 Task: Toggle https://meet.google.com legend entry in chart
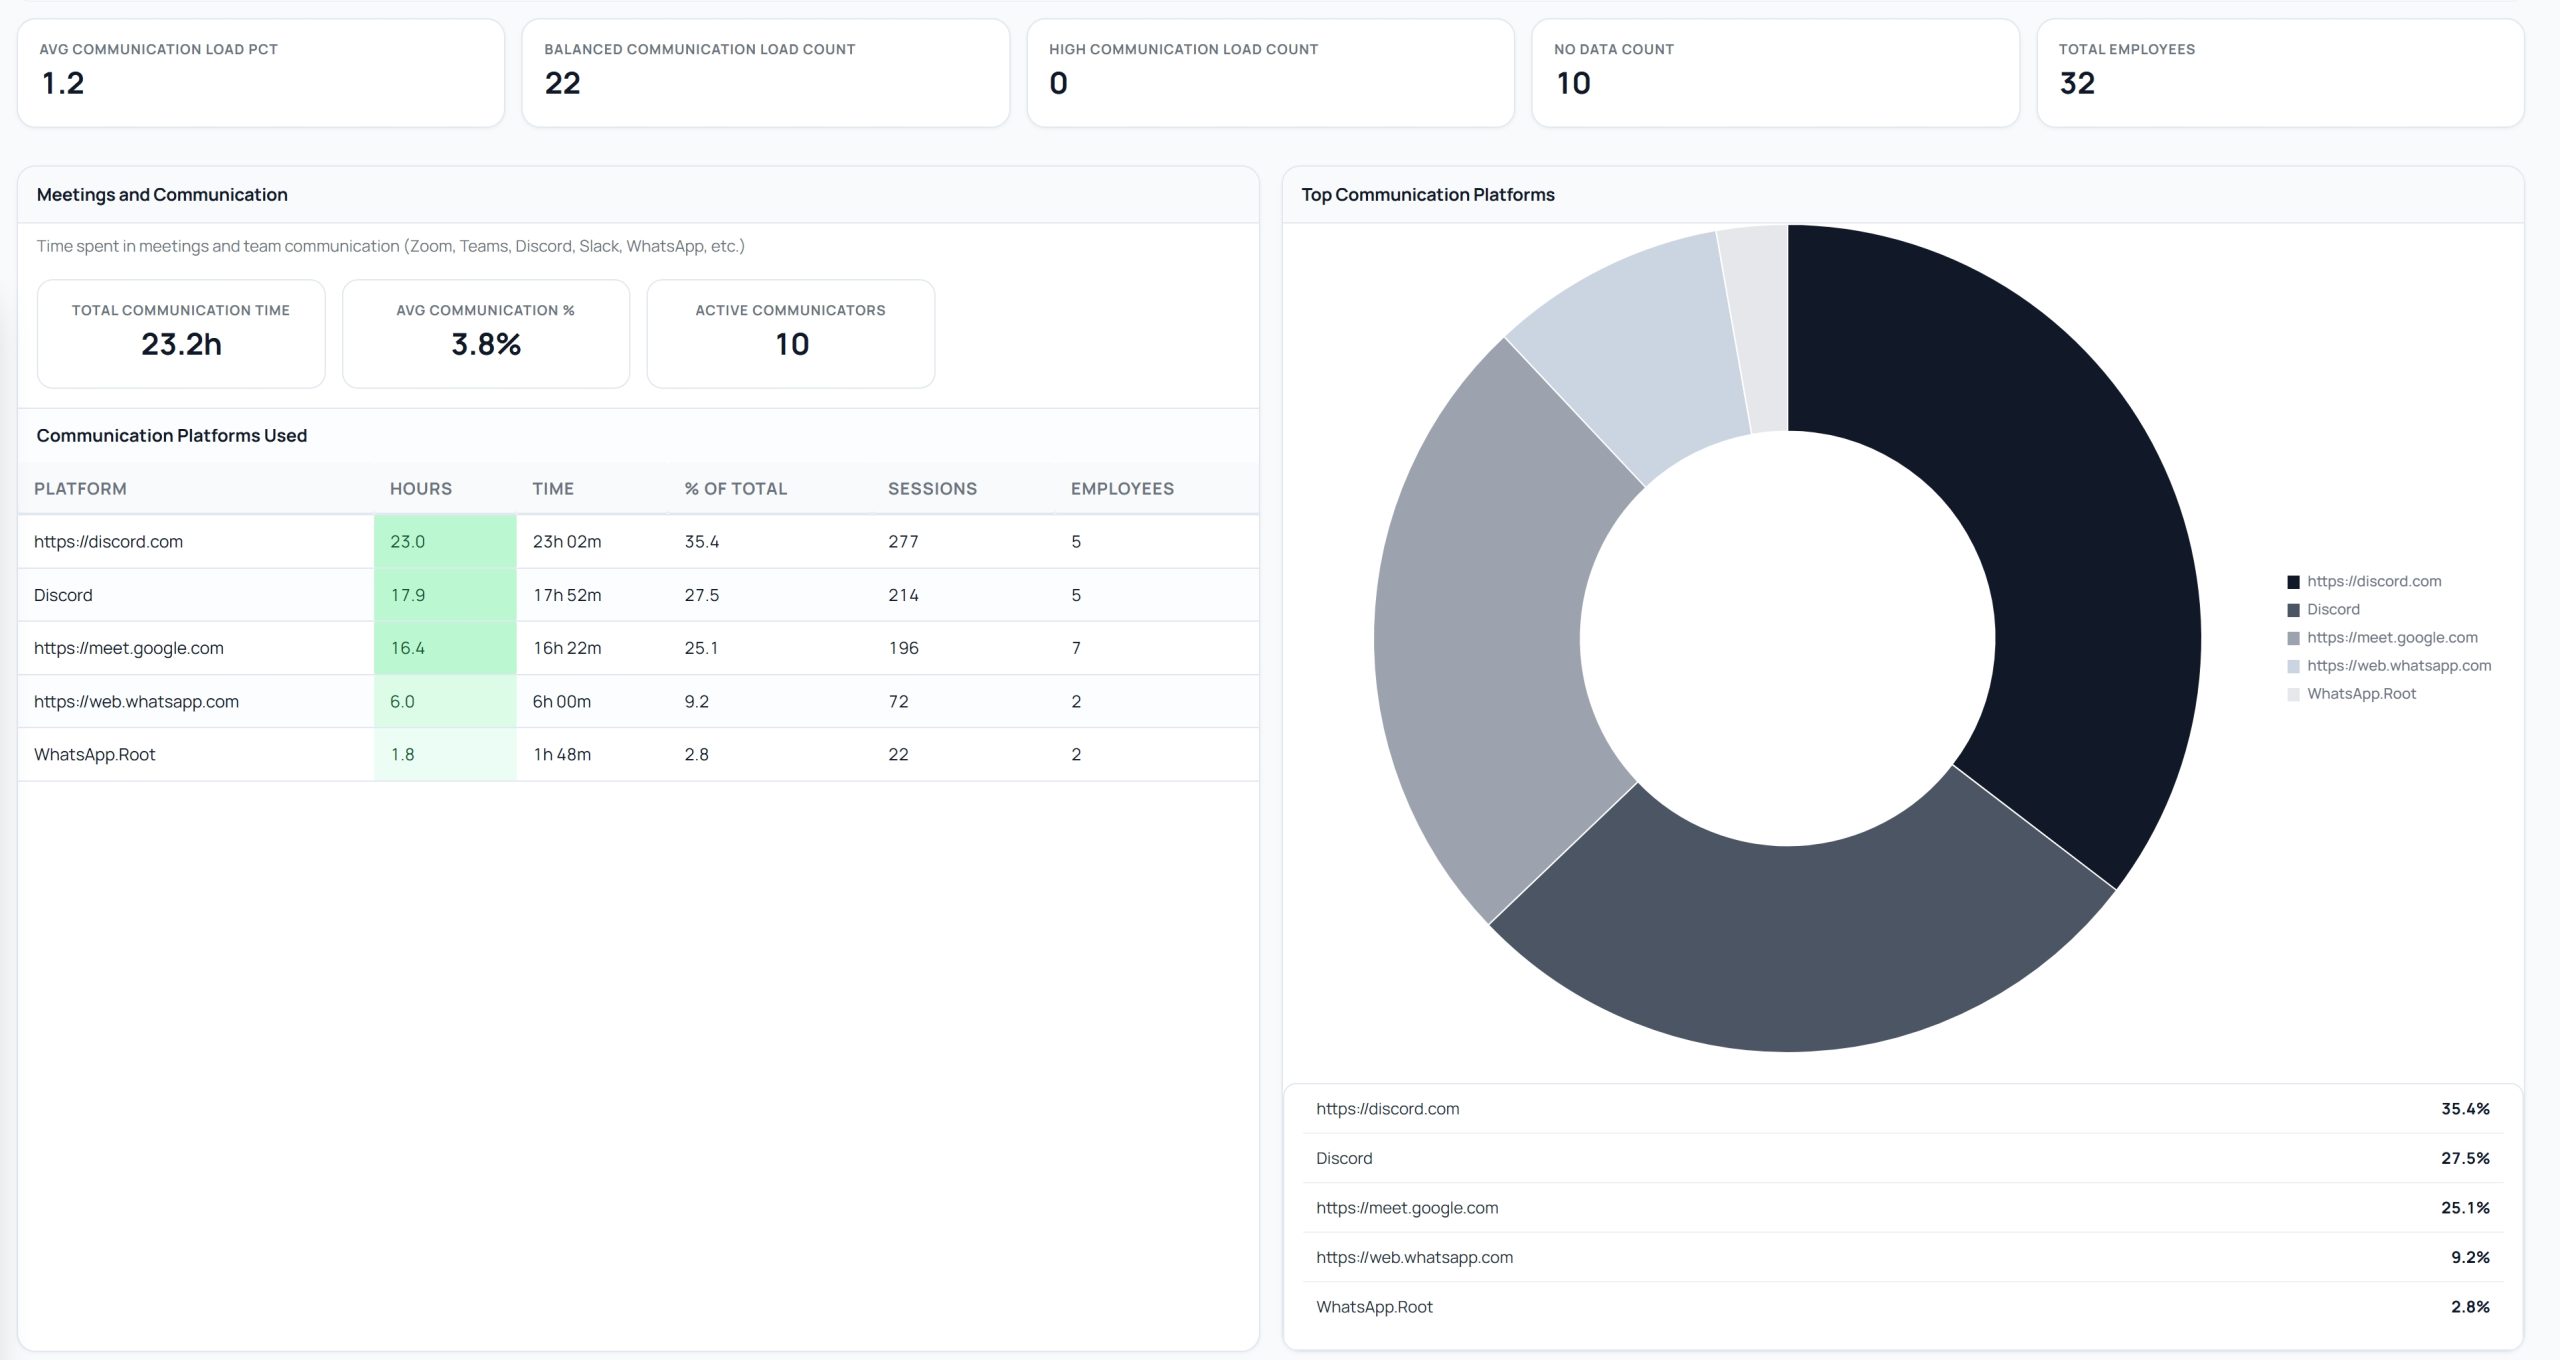2382,638
